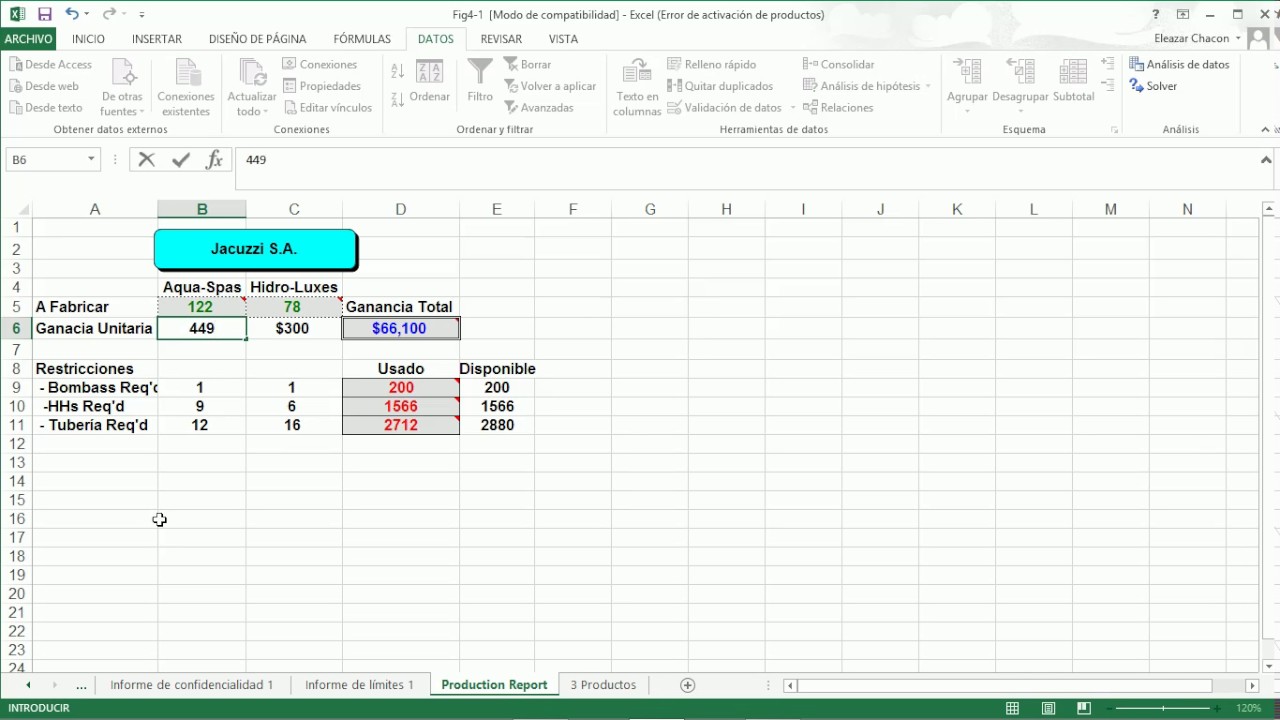Click Propiedades in the Conexiones group
The height and width of the screenshot is (720, 1280).
(x=322, y=86)
